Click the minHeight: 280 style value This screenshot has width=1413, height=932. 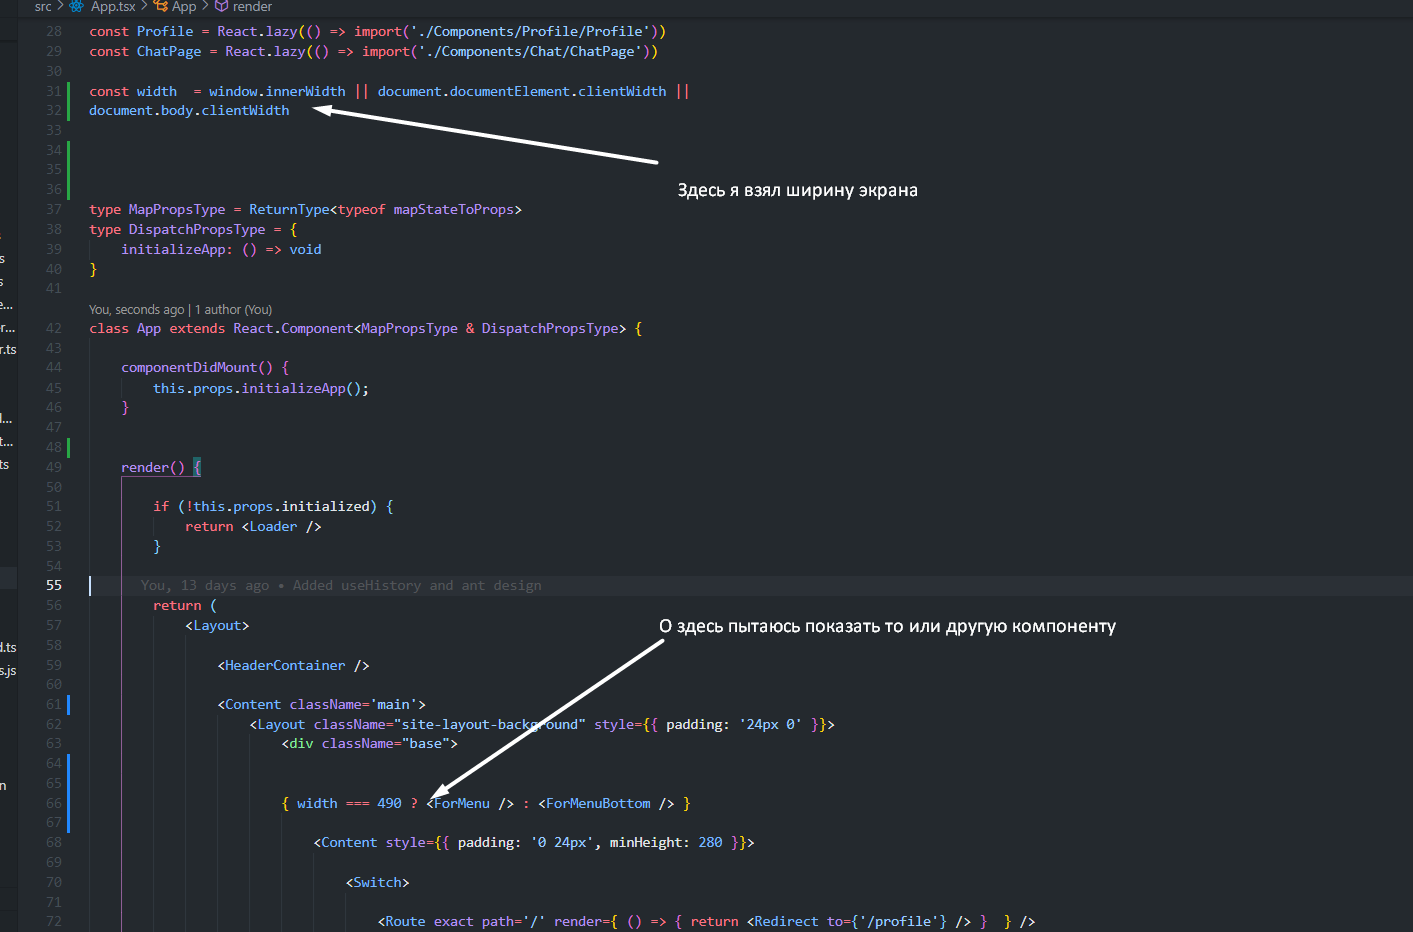[x=666, y=843]
